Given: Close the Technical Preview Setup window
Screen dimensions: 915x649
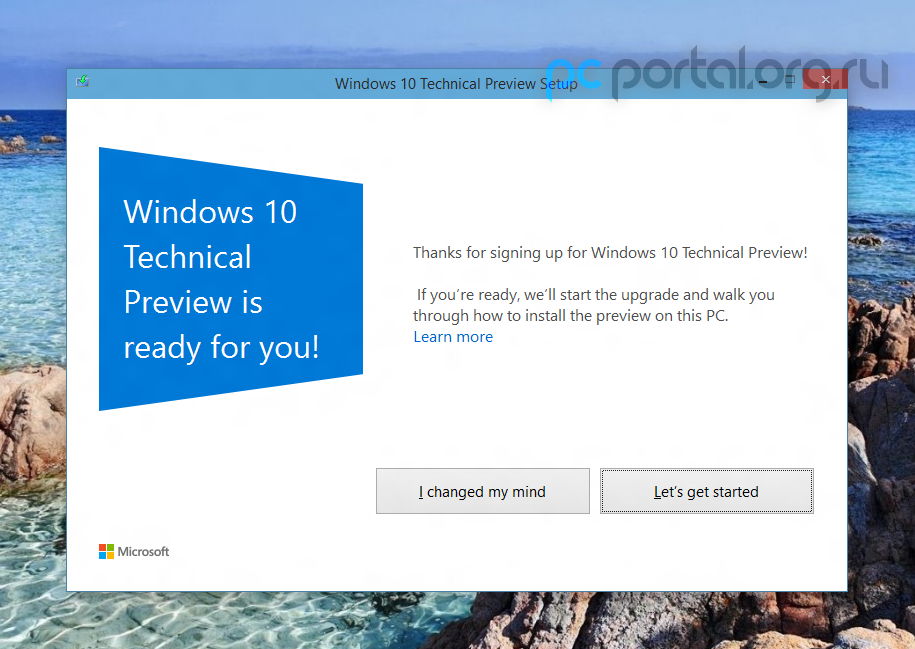Looking at the screenshot, I should (825, 79).
